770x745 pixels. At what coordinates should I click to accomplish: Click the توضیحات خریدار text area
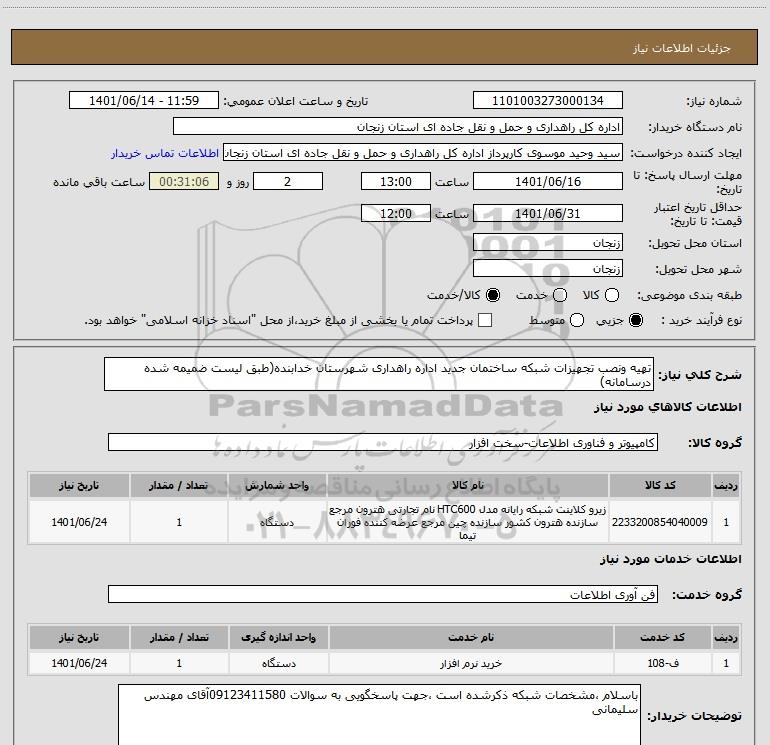coord(379,715)
